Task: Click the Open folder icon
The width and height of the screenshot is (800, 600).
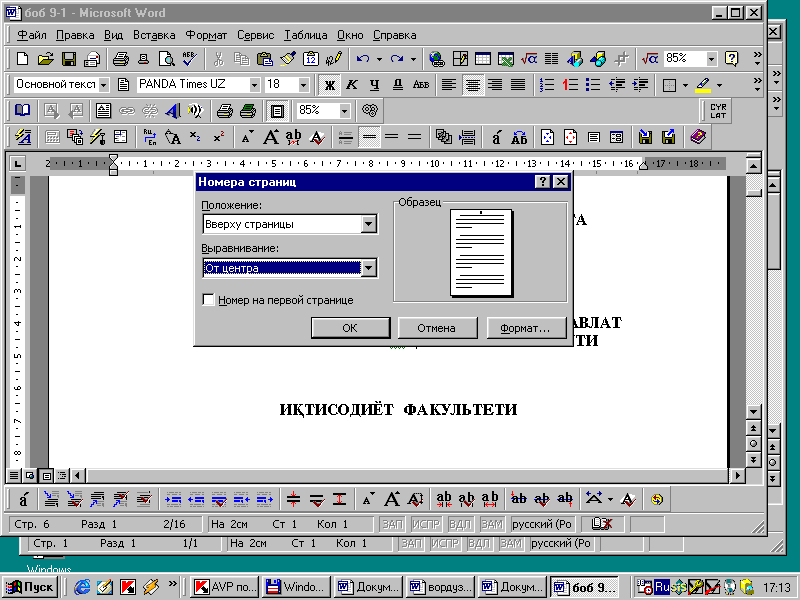Action: point(45,59)
